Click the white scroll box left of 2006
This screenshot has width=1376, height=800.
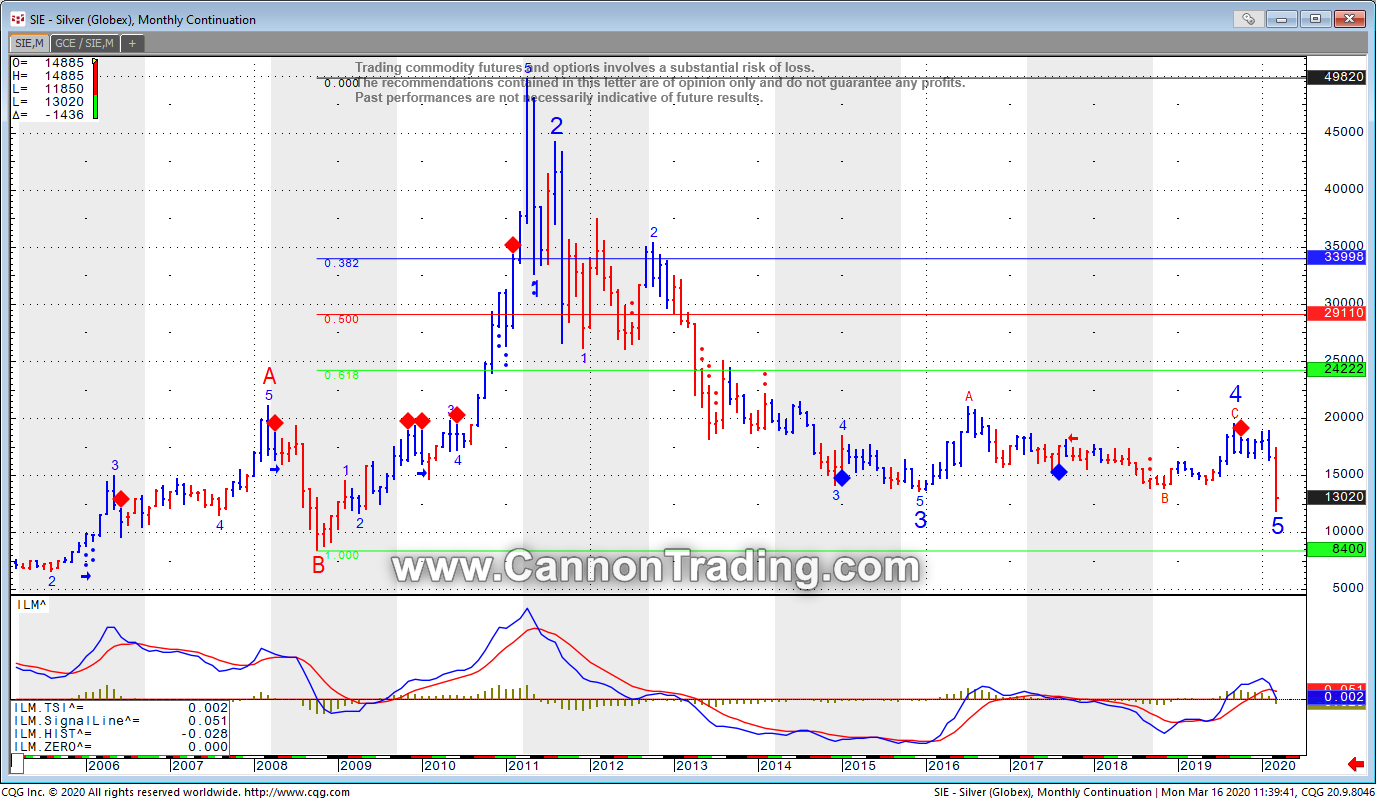(16, 765)
